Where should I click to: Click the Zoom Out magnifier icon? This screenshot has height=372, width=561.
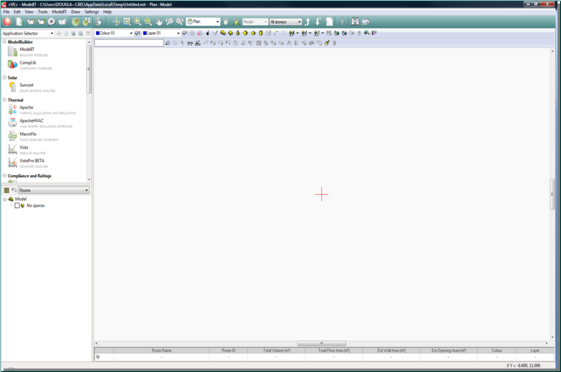point(148,22)
